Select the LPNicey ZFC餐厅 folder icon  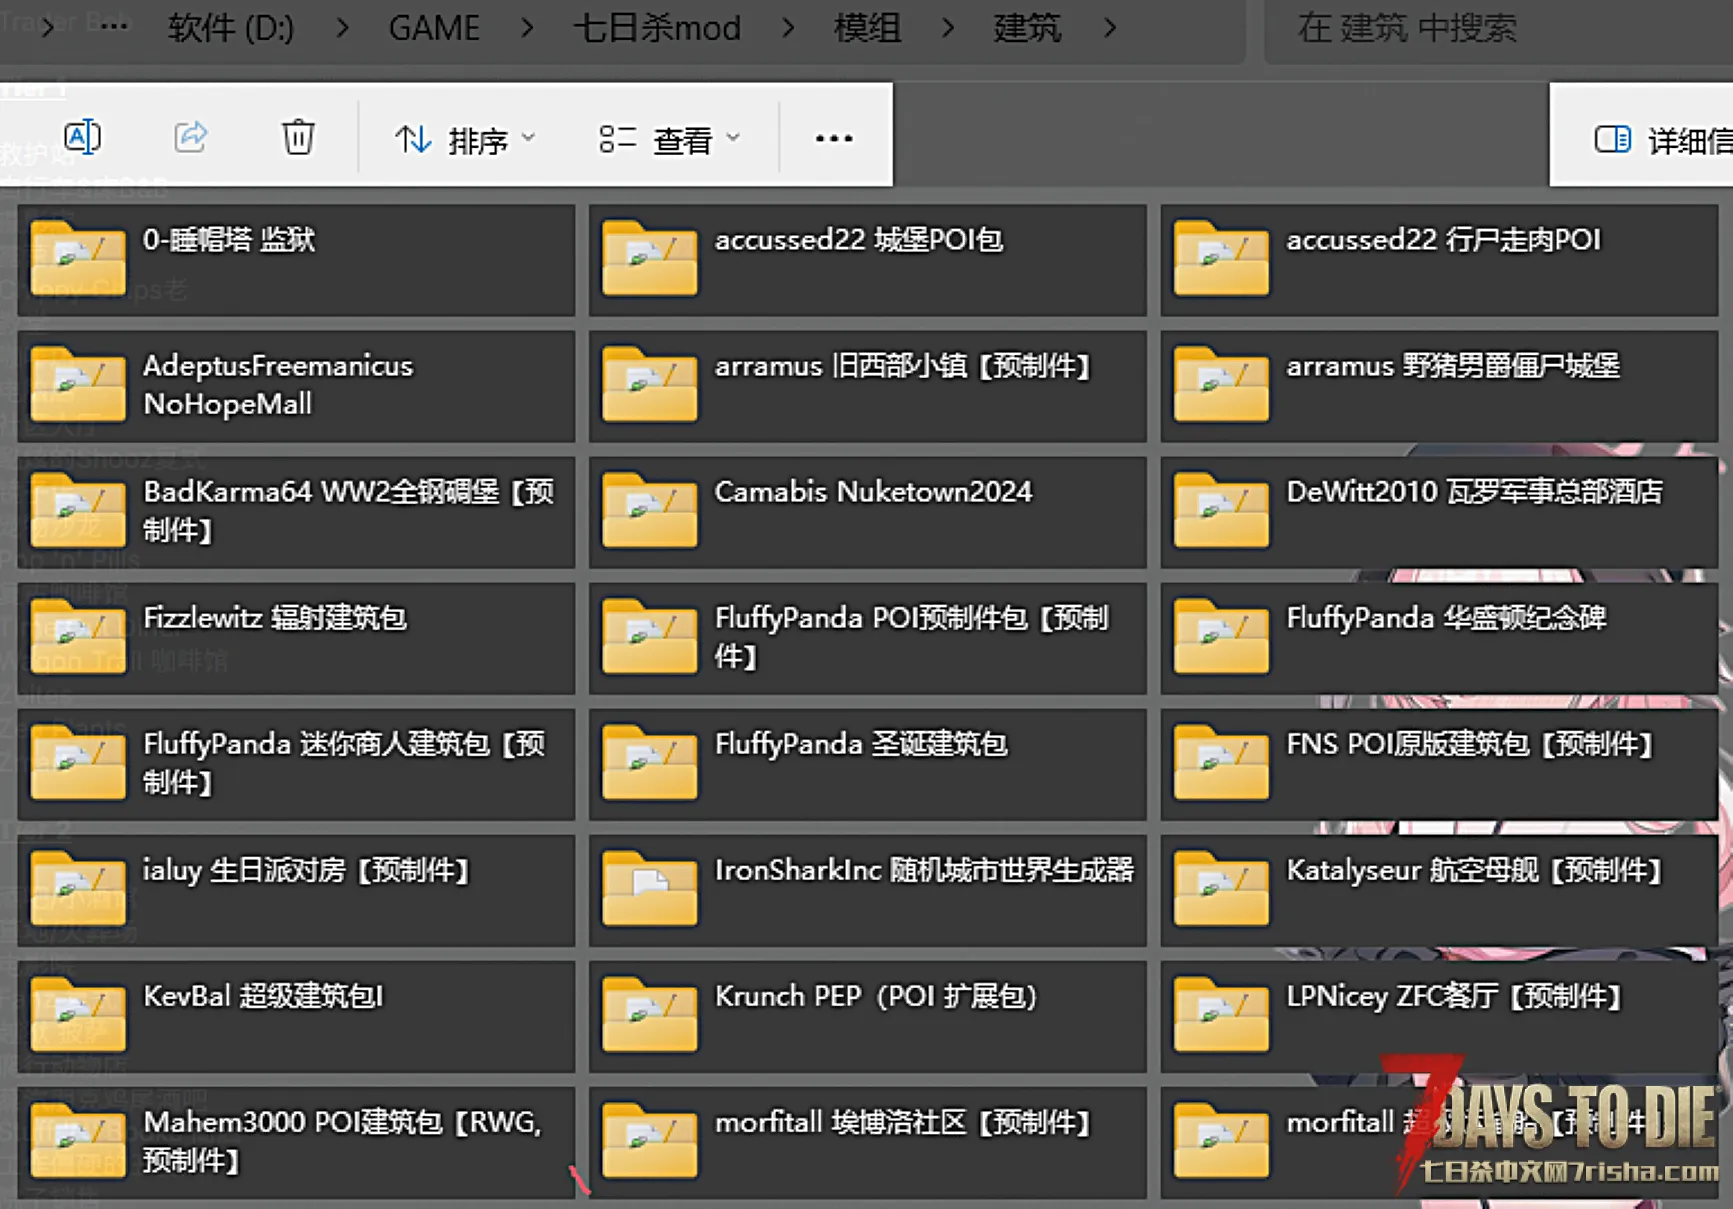pyautogui.click(x=1221, y=1014)
